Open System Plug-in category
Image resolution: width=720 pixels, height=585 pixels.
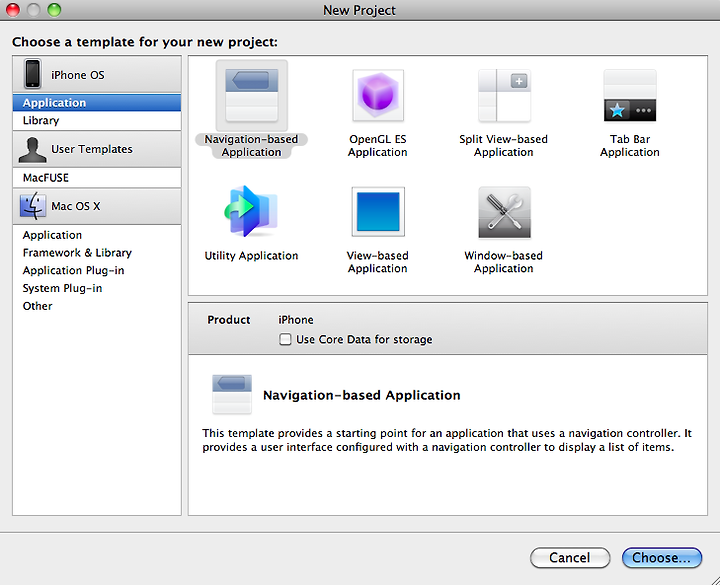(x=97, y=288)
